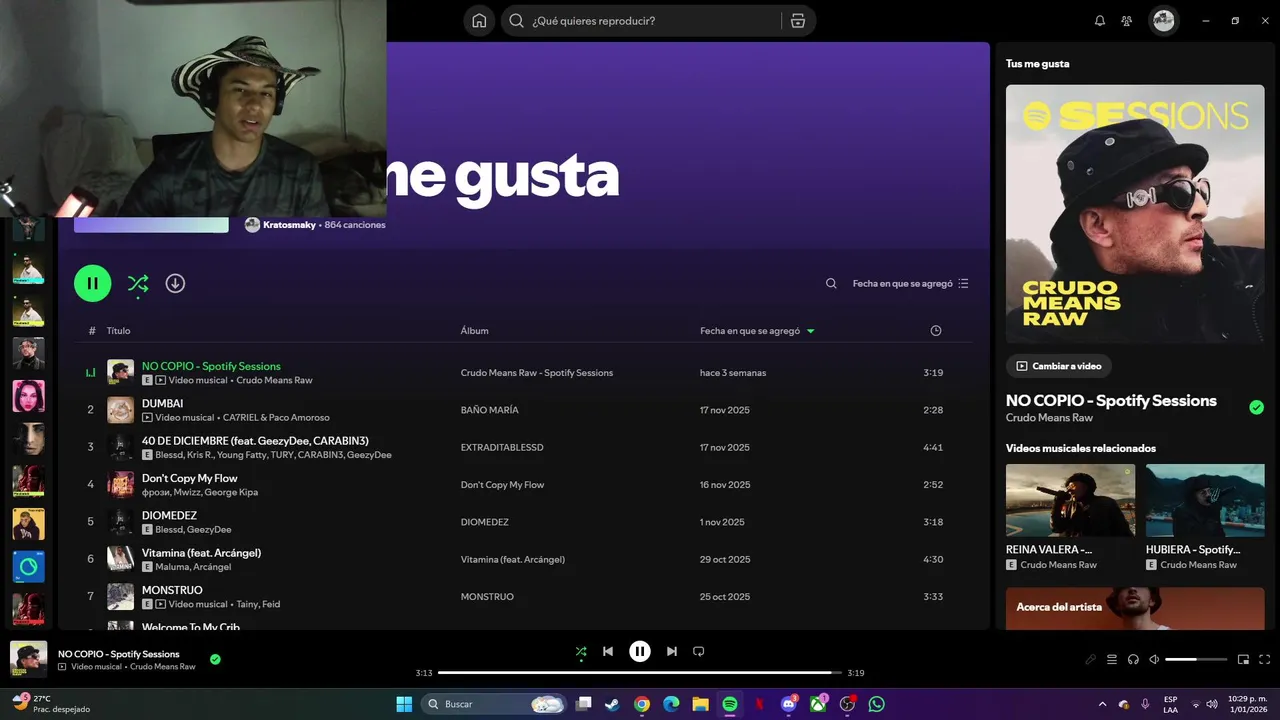This screenshot has width=1280, height=720.
Task: Toggle liked checkmark in now-playing bar
Action: pyautogui.click(x=215, y=659)
